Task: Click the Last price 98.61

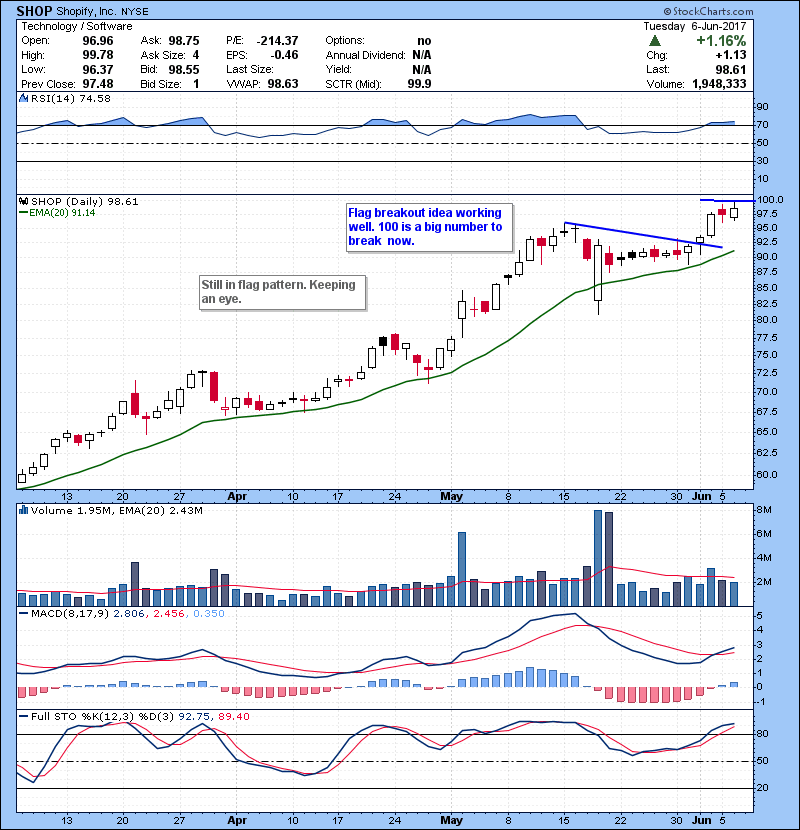Action: coord(731,69)
